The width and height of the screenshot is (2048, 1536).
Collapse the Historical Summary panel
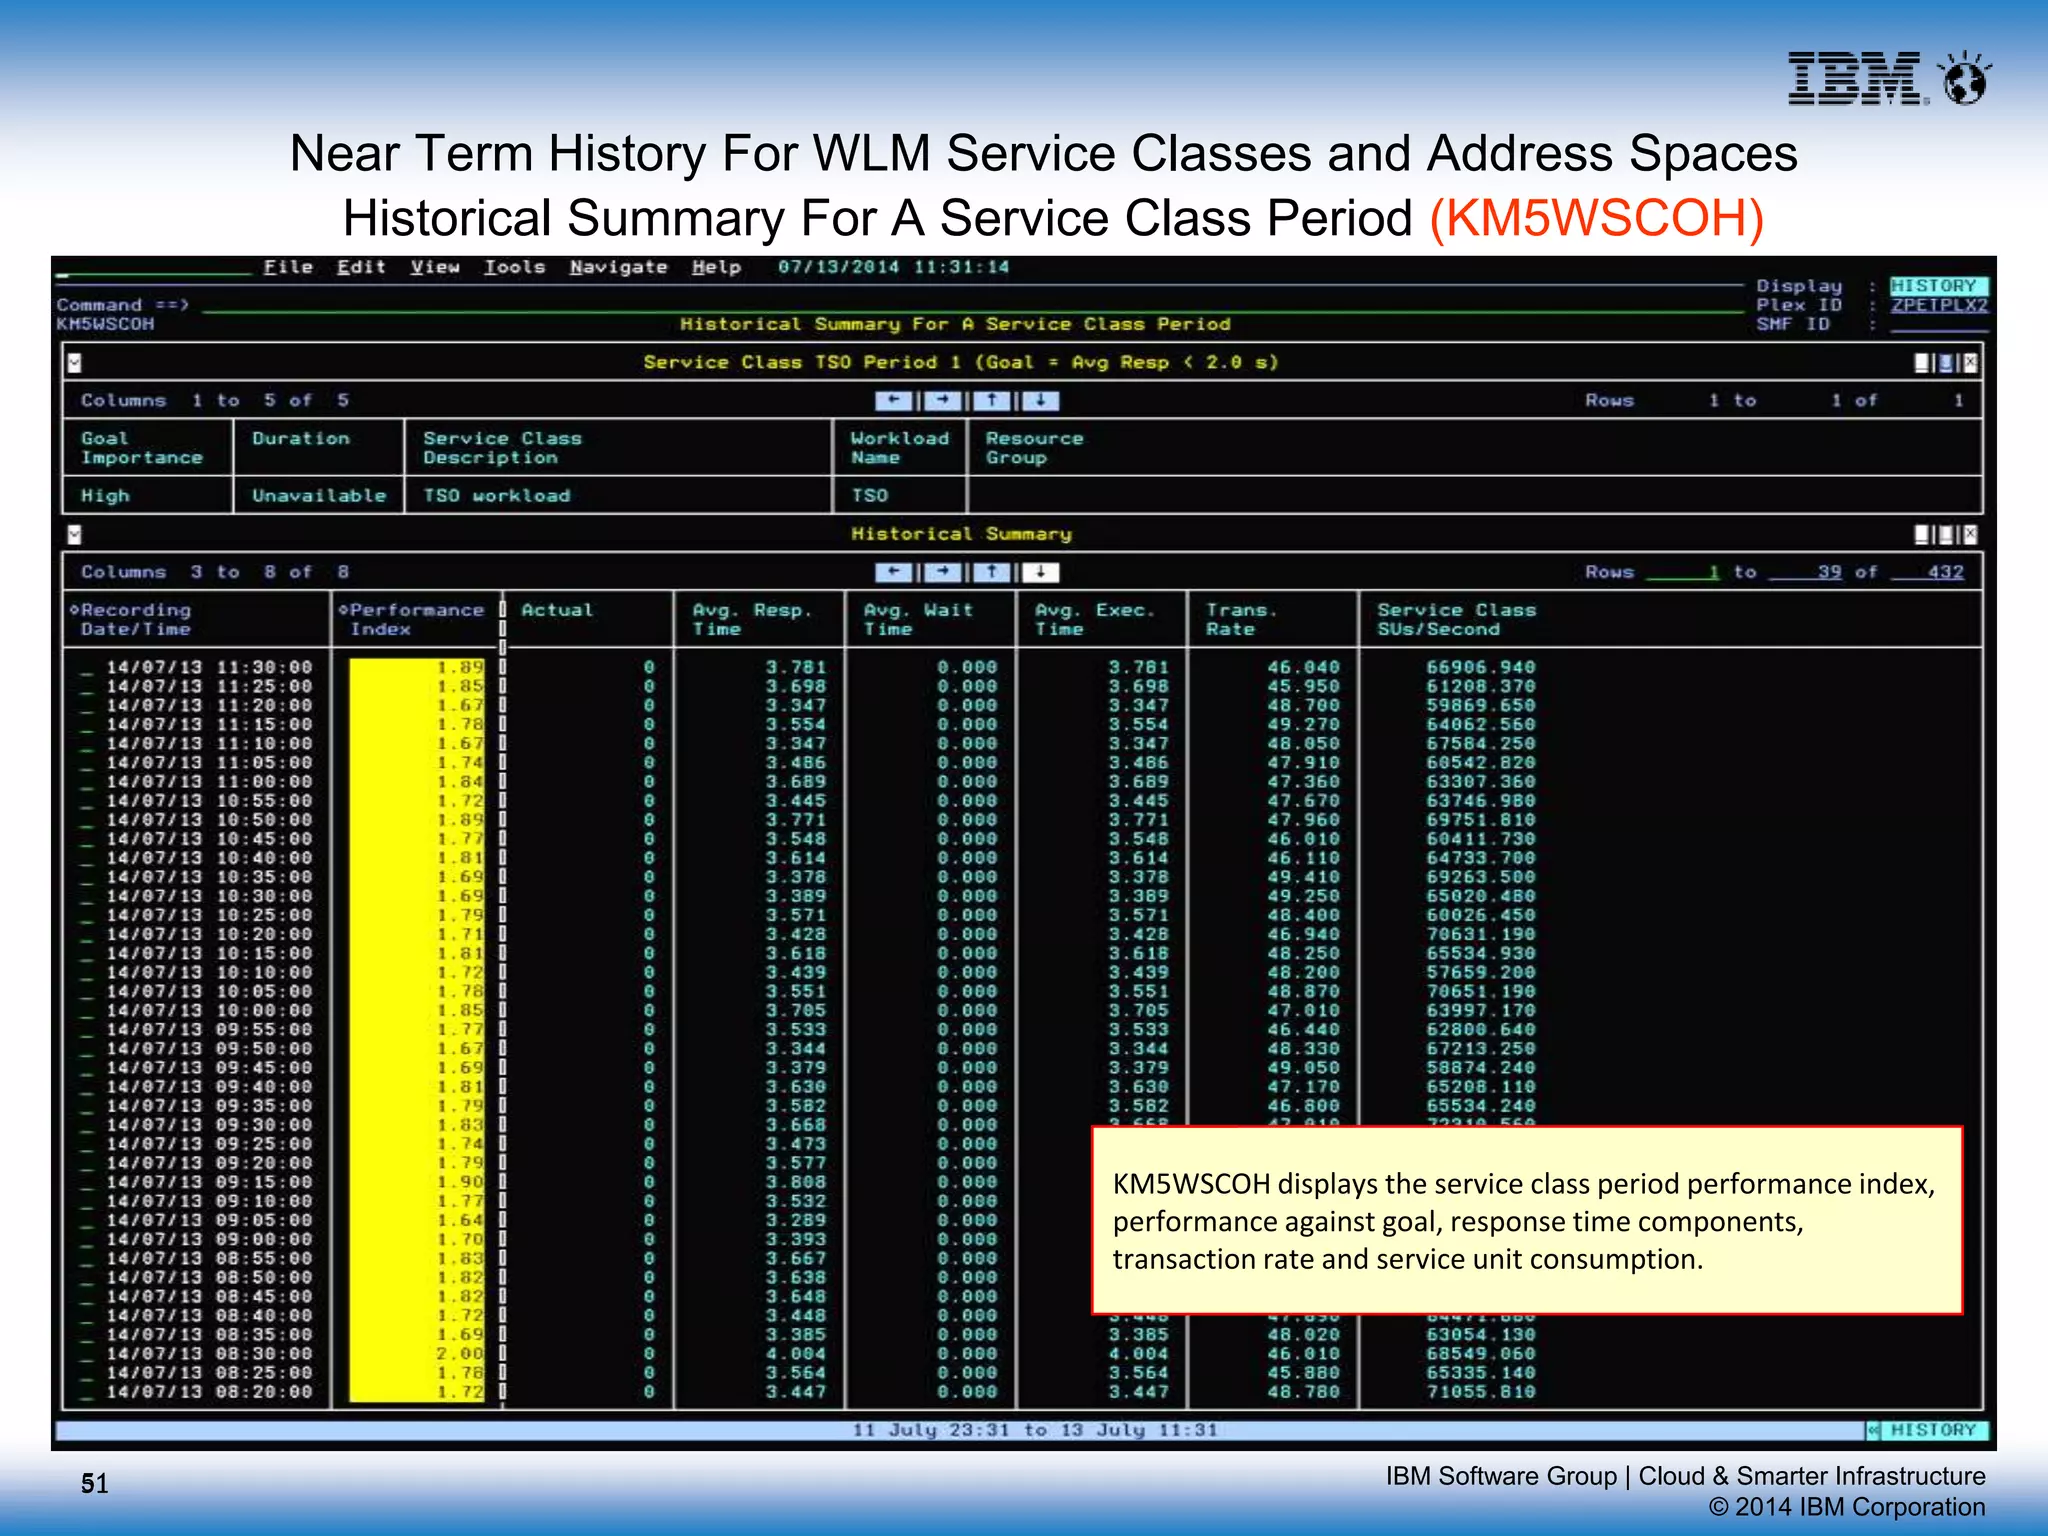click(x=75, y=535)
